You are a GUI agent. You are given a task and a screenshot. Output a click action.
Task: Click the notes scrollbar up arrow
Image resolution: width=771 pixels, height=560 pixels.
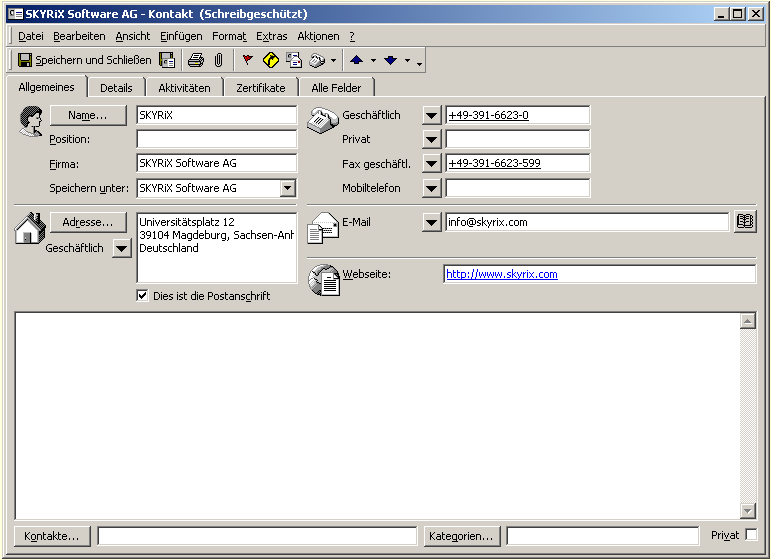point(747,322)
